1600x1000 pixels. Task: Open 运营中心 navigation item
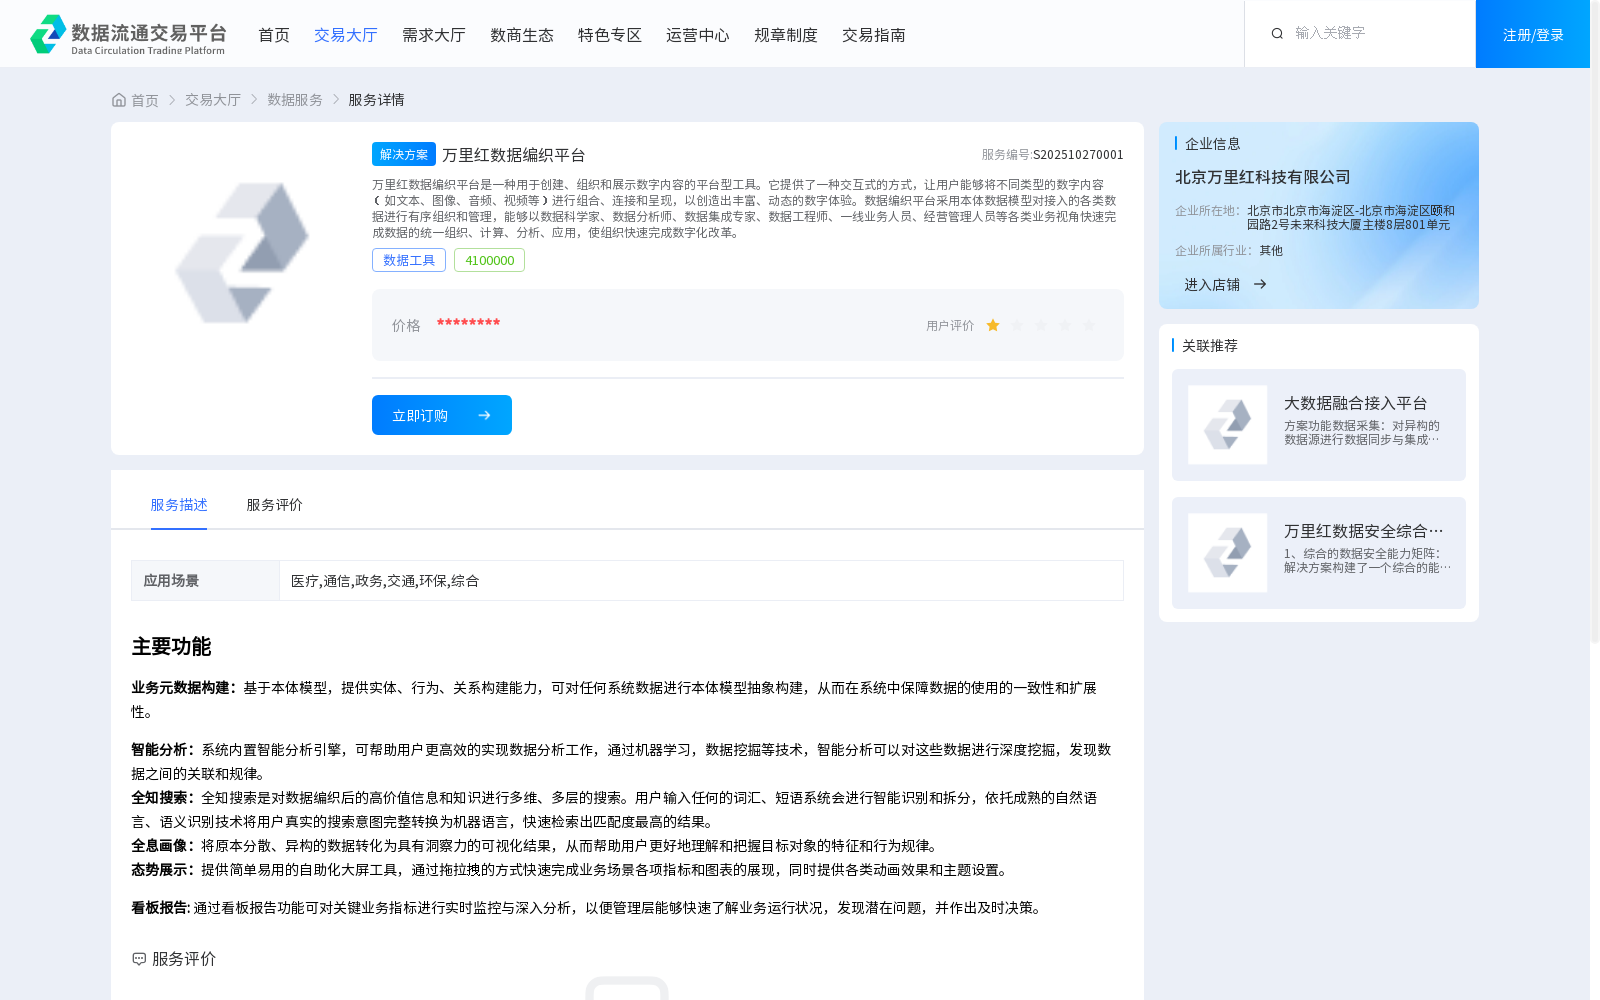(698, 35)
